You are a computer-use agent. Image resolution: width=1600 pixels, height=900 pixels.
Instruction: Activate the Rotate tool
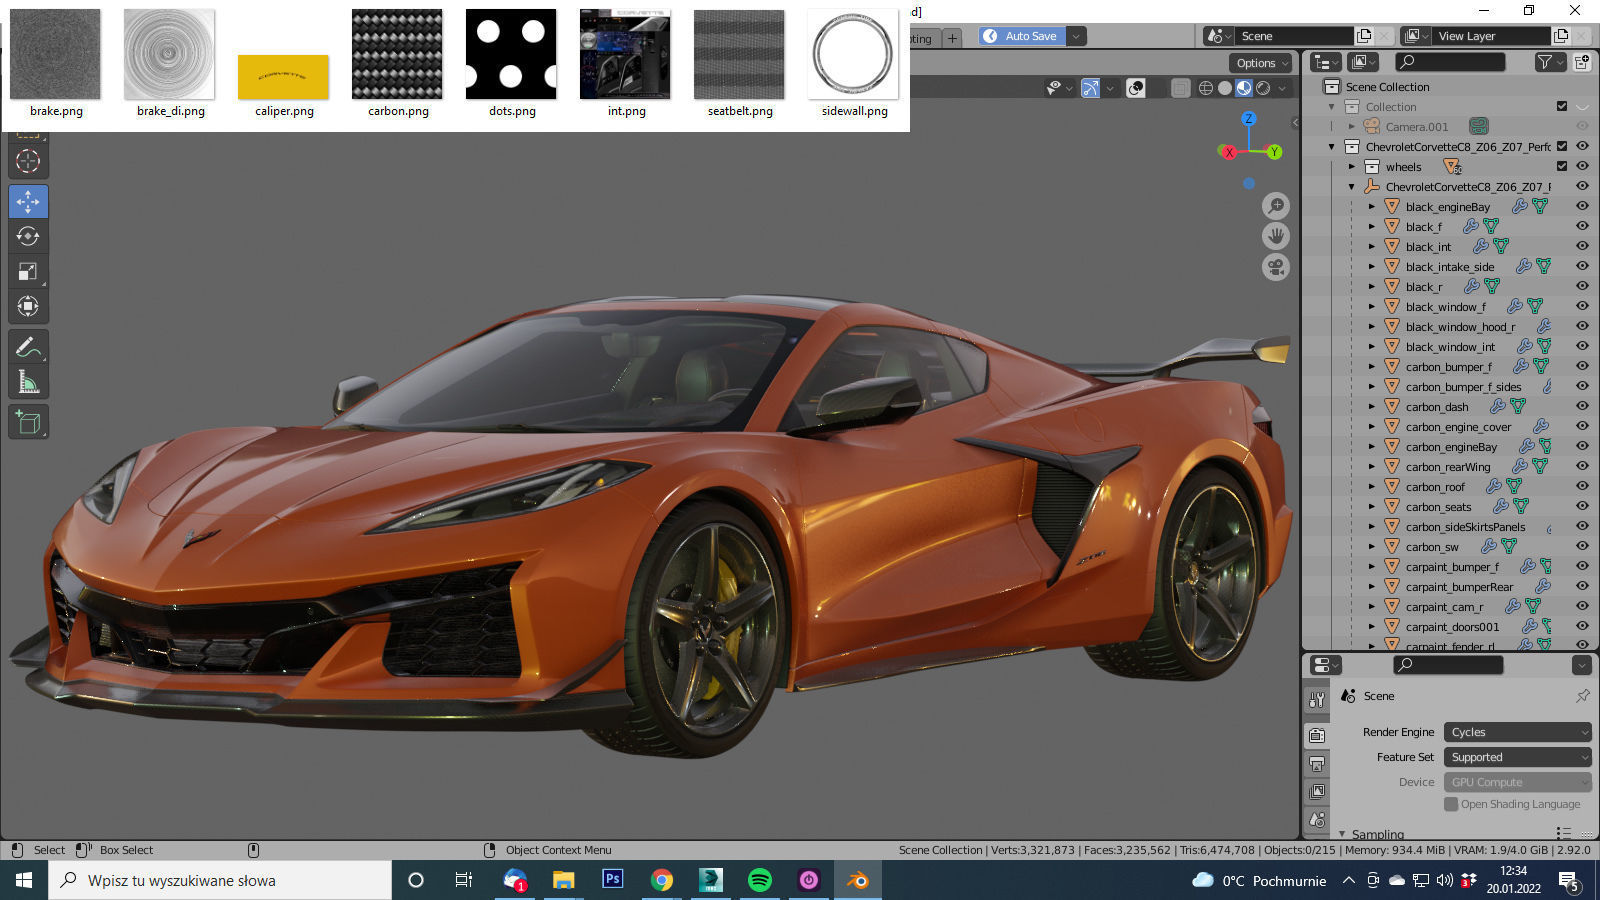[28, 236]
